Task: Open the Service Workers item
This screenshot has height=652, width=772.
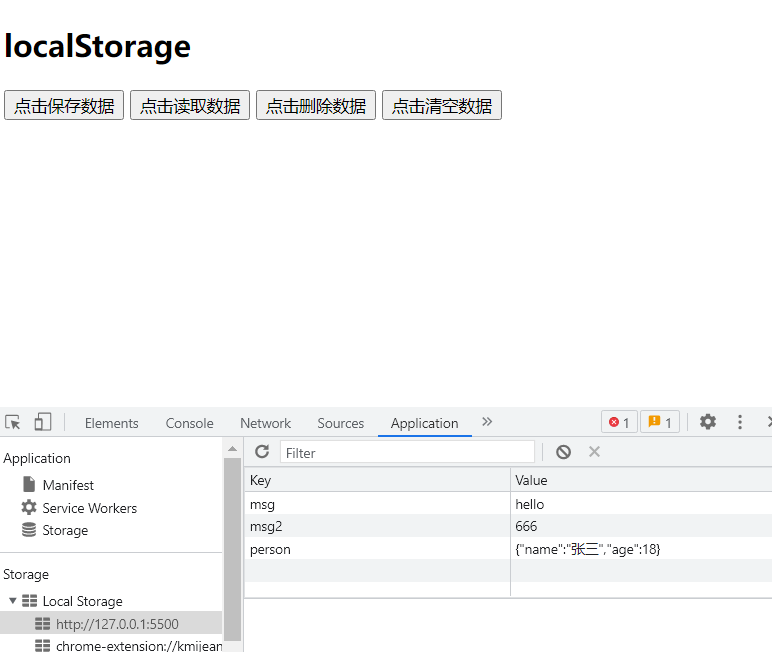Action: [90, 508]
